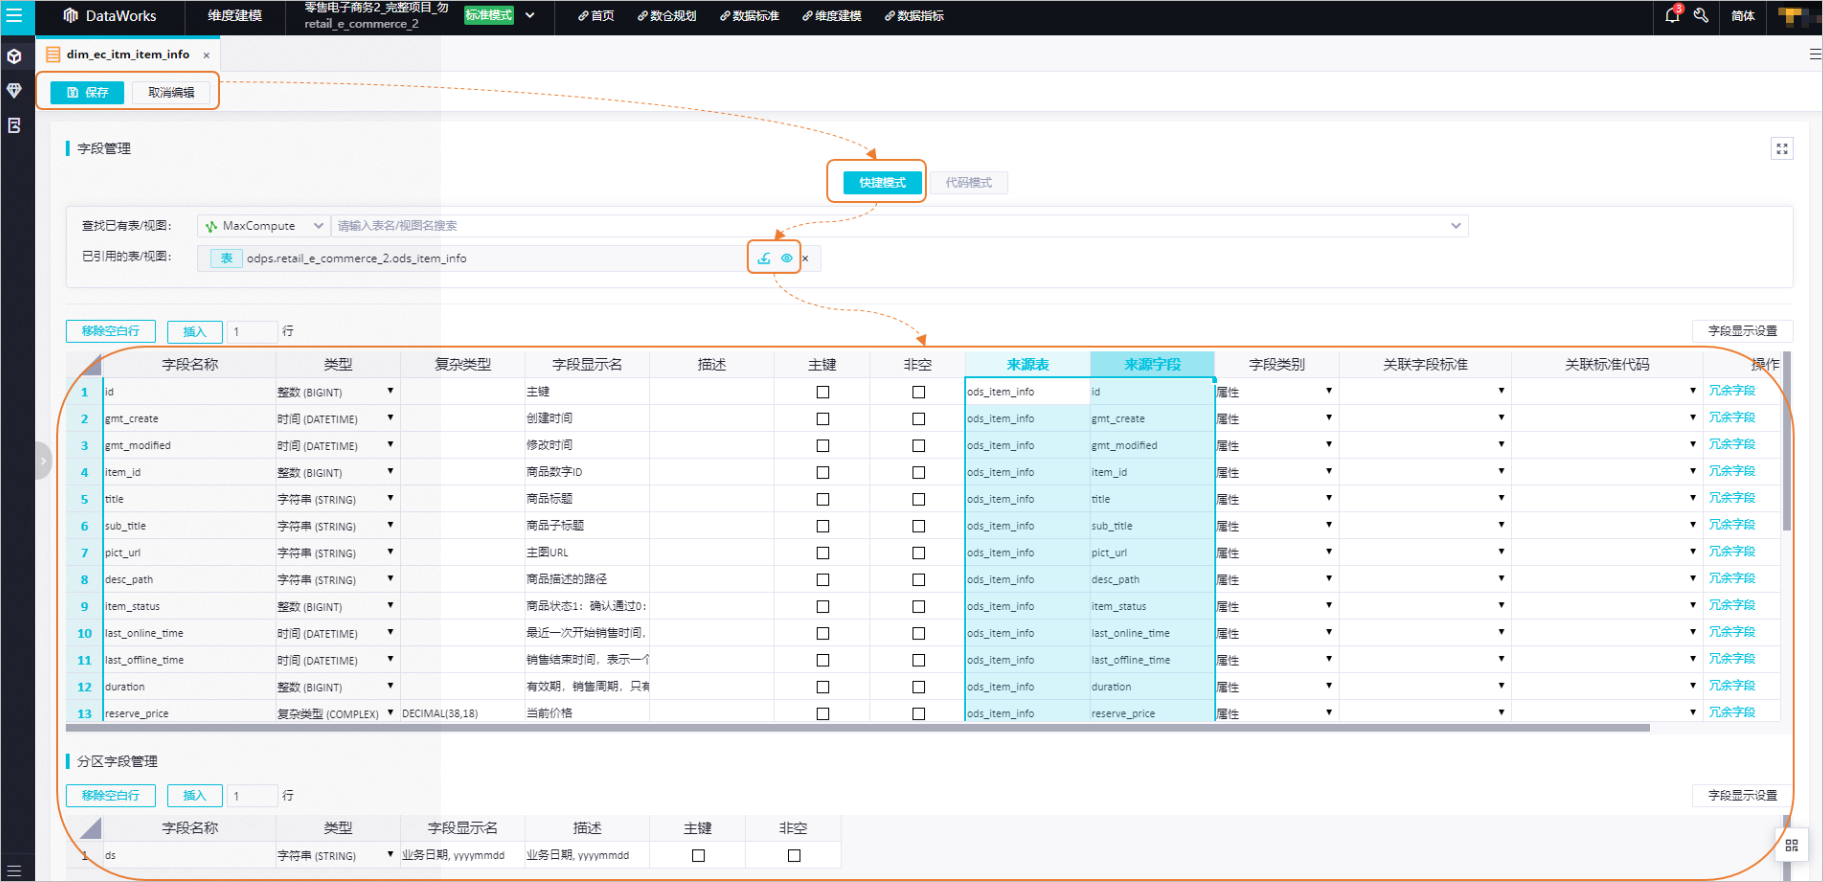Screen dimensions: 1823x882
Task: Click the right-edge three-line menu icon
Action: click(x=1815, y=54)
